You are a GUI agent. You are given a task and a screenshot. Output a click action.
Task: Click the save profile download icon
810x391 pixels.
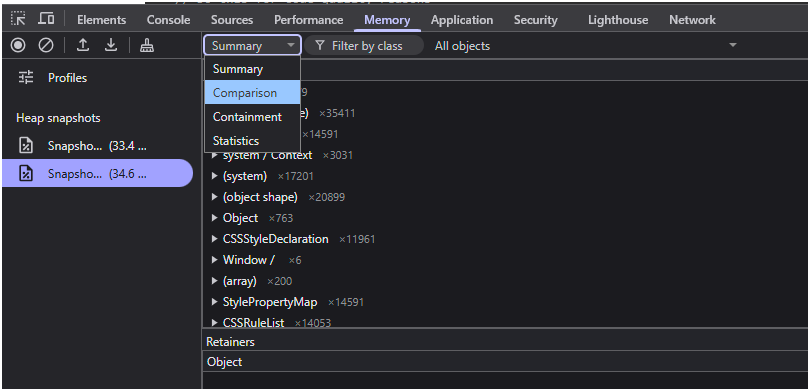pos(111,45)
